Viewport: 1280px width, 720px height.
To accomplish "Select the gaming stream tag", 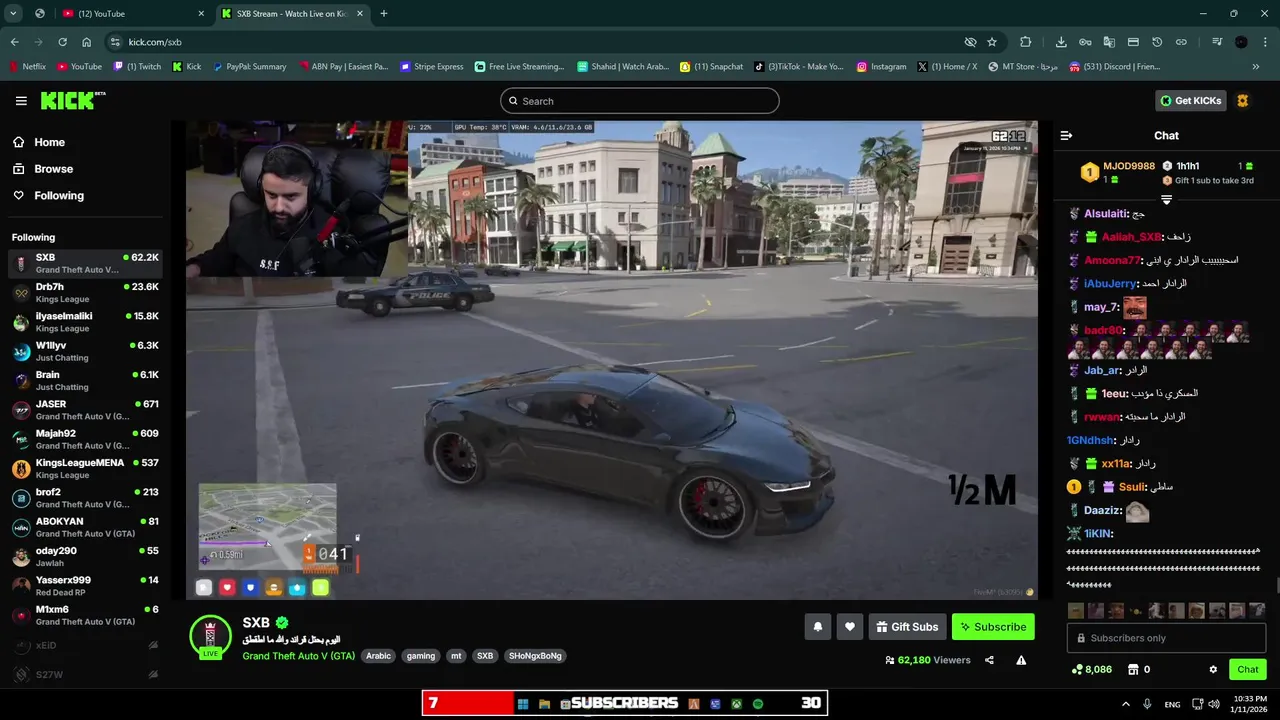I will click(421, 656).
